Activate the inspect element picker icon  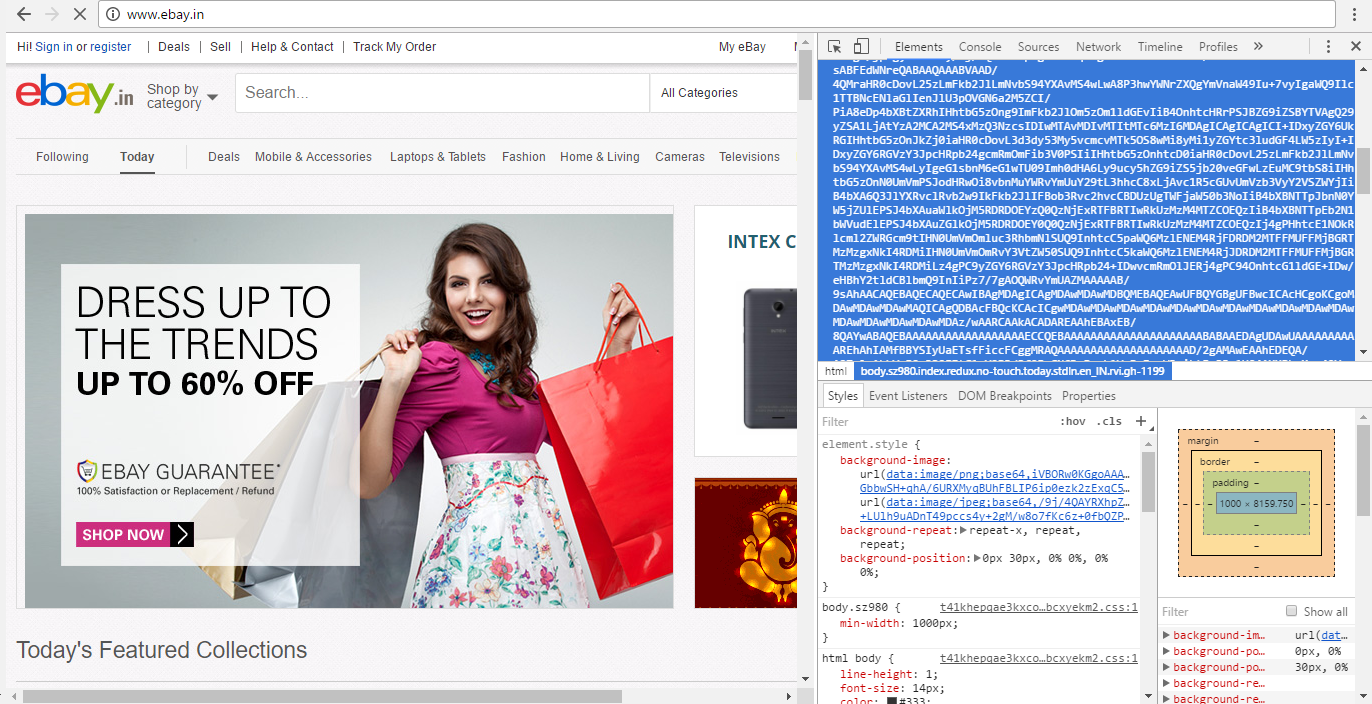pos(834,47)
